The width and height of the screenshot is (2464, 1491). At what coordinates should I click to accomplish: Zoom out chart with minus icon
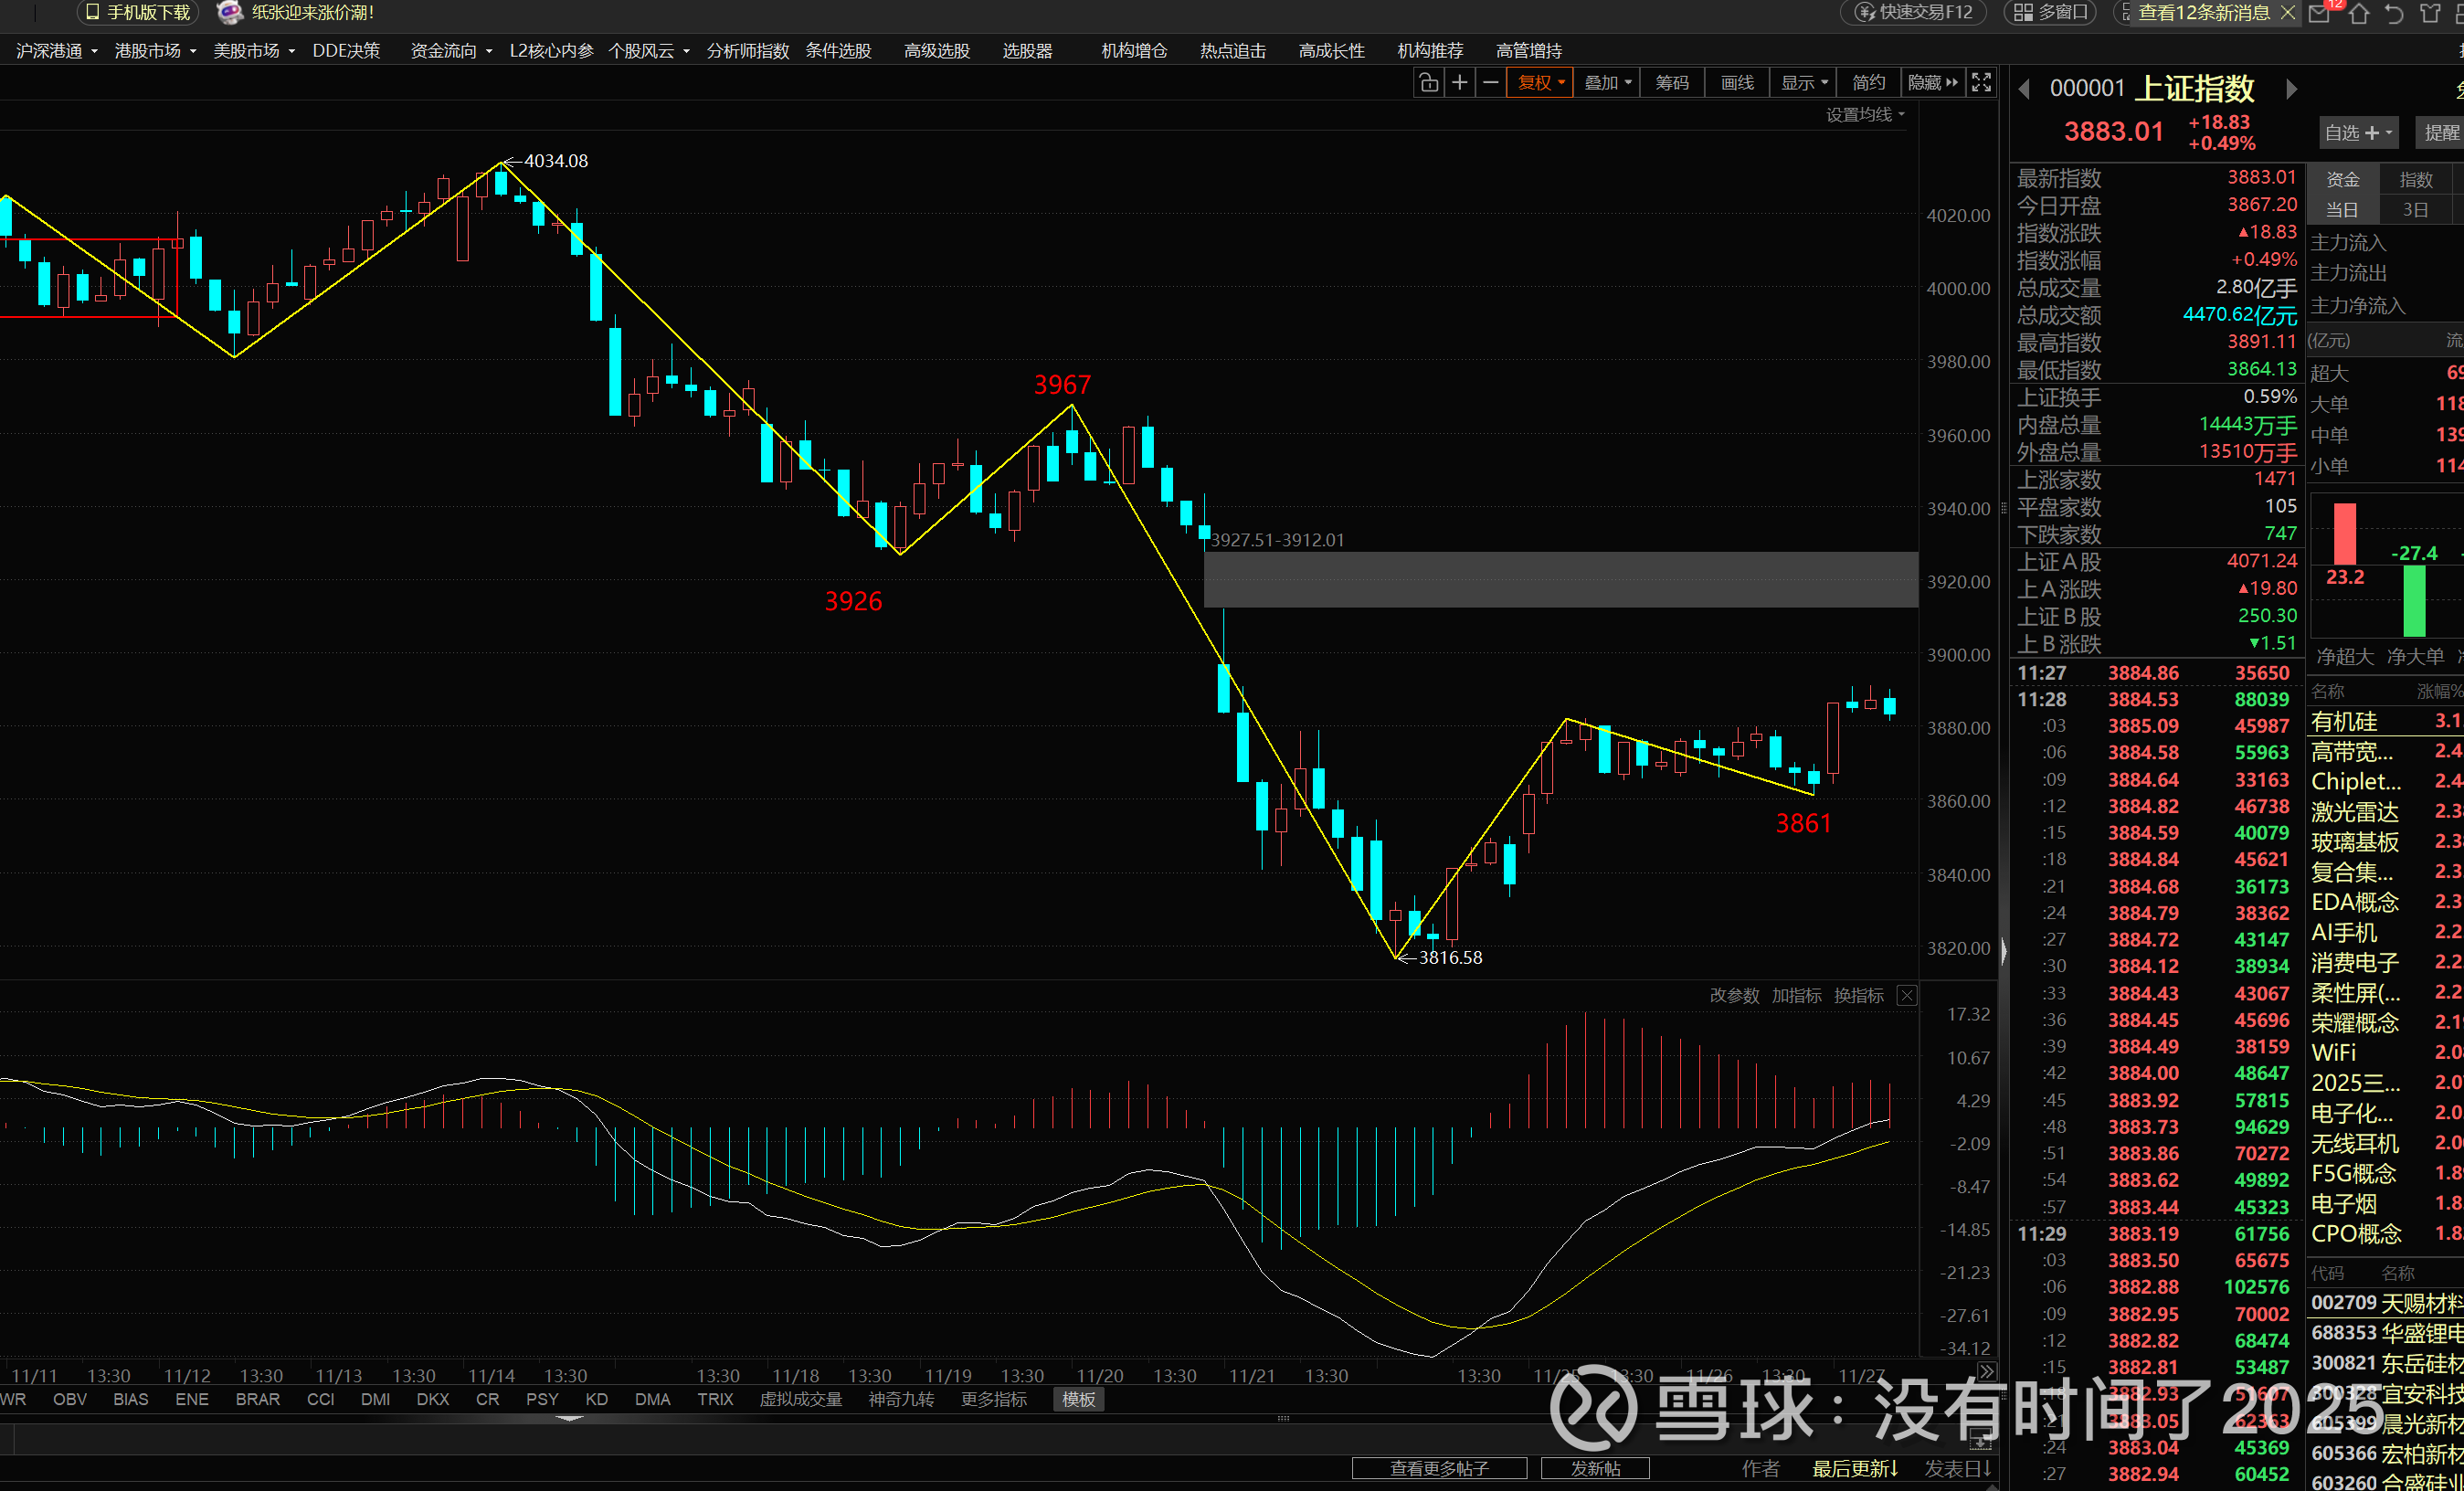click(x=1490, y=83)
